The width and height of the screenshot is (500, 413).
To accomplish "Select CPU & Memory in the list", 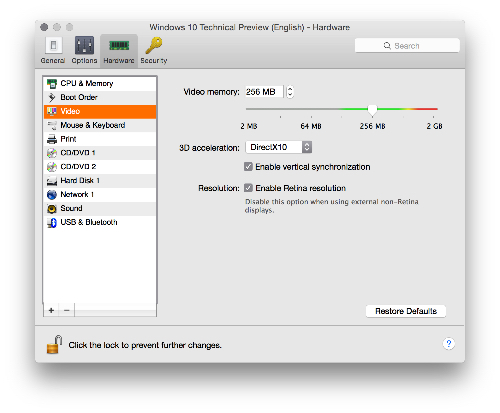I will pyautogui.click(x=100, y=84).
